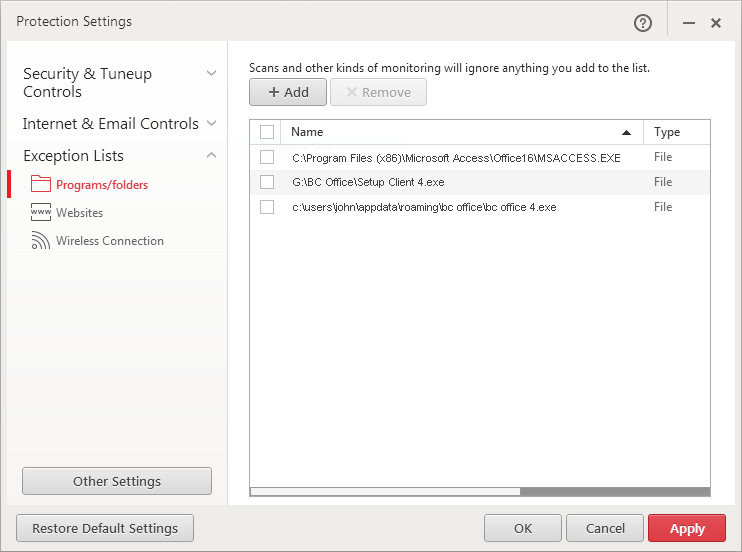This screenshot has height=552, width=742.
Task: Click the Name column sort arrow
Action: (x=627, y=132)
